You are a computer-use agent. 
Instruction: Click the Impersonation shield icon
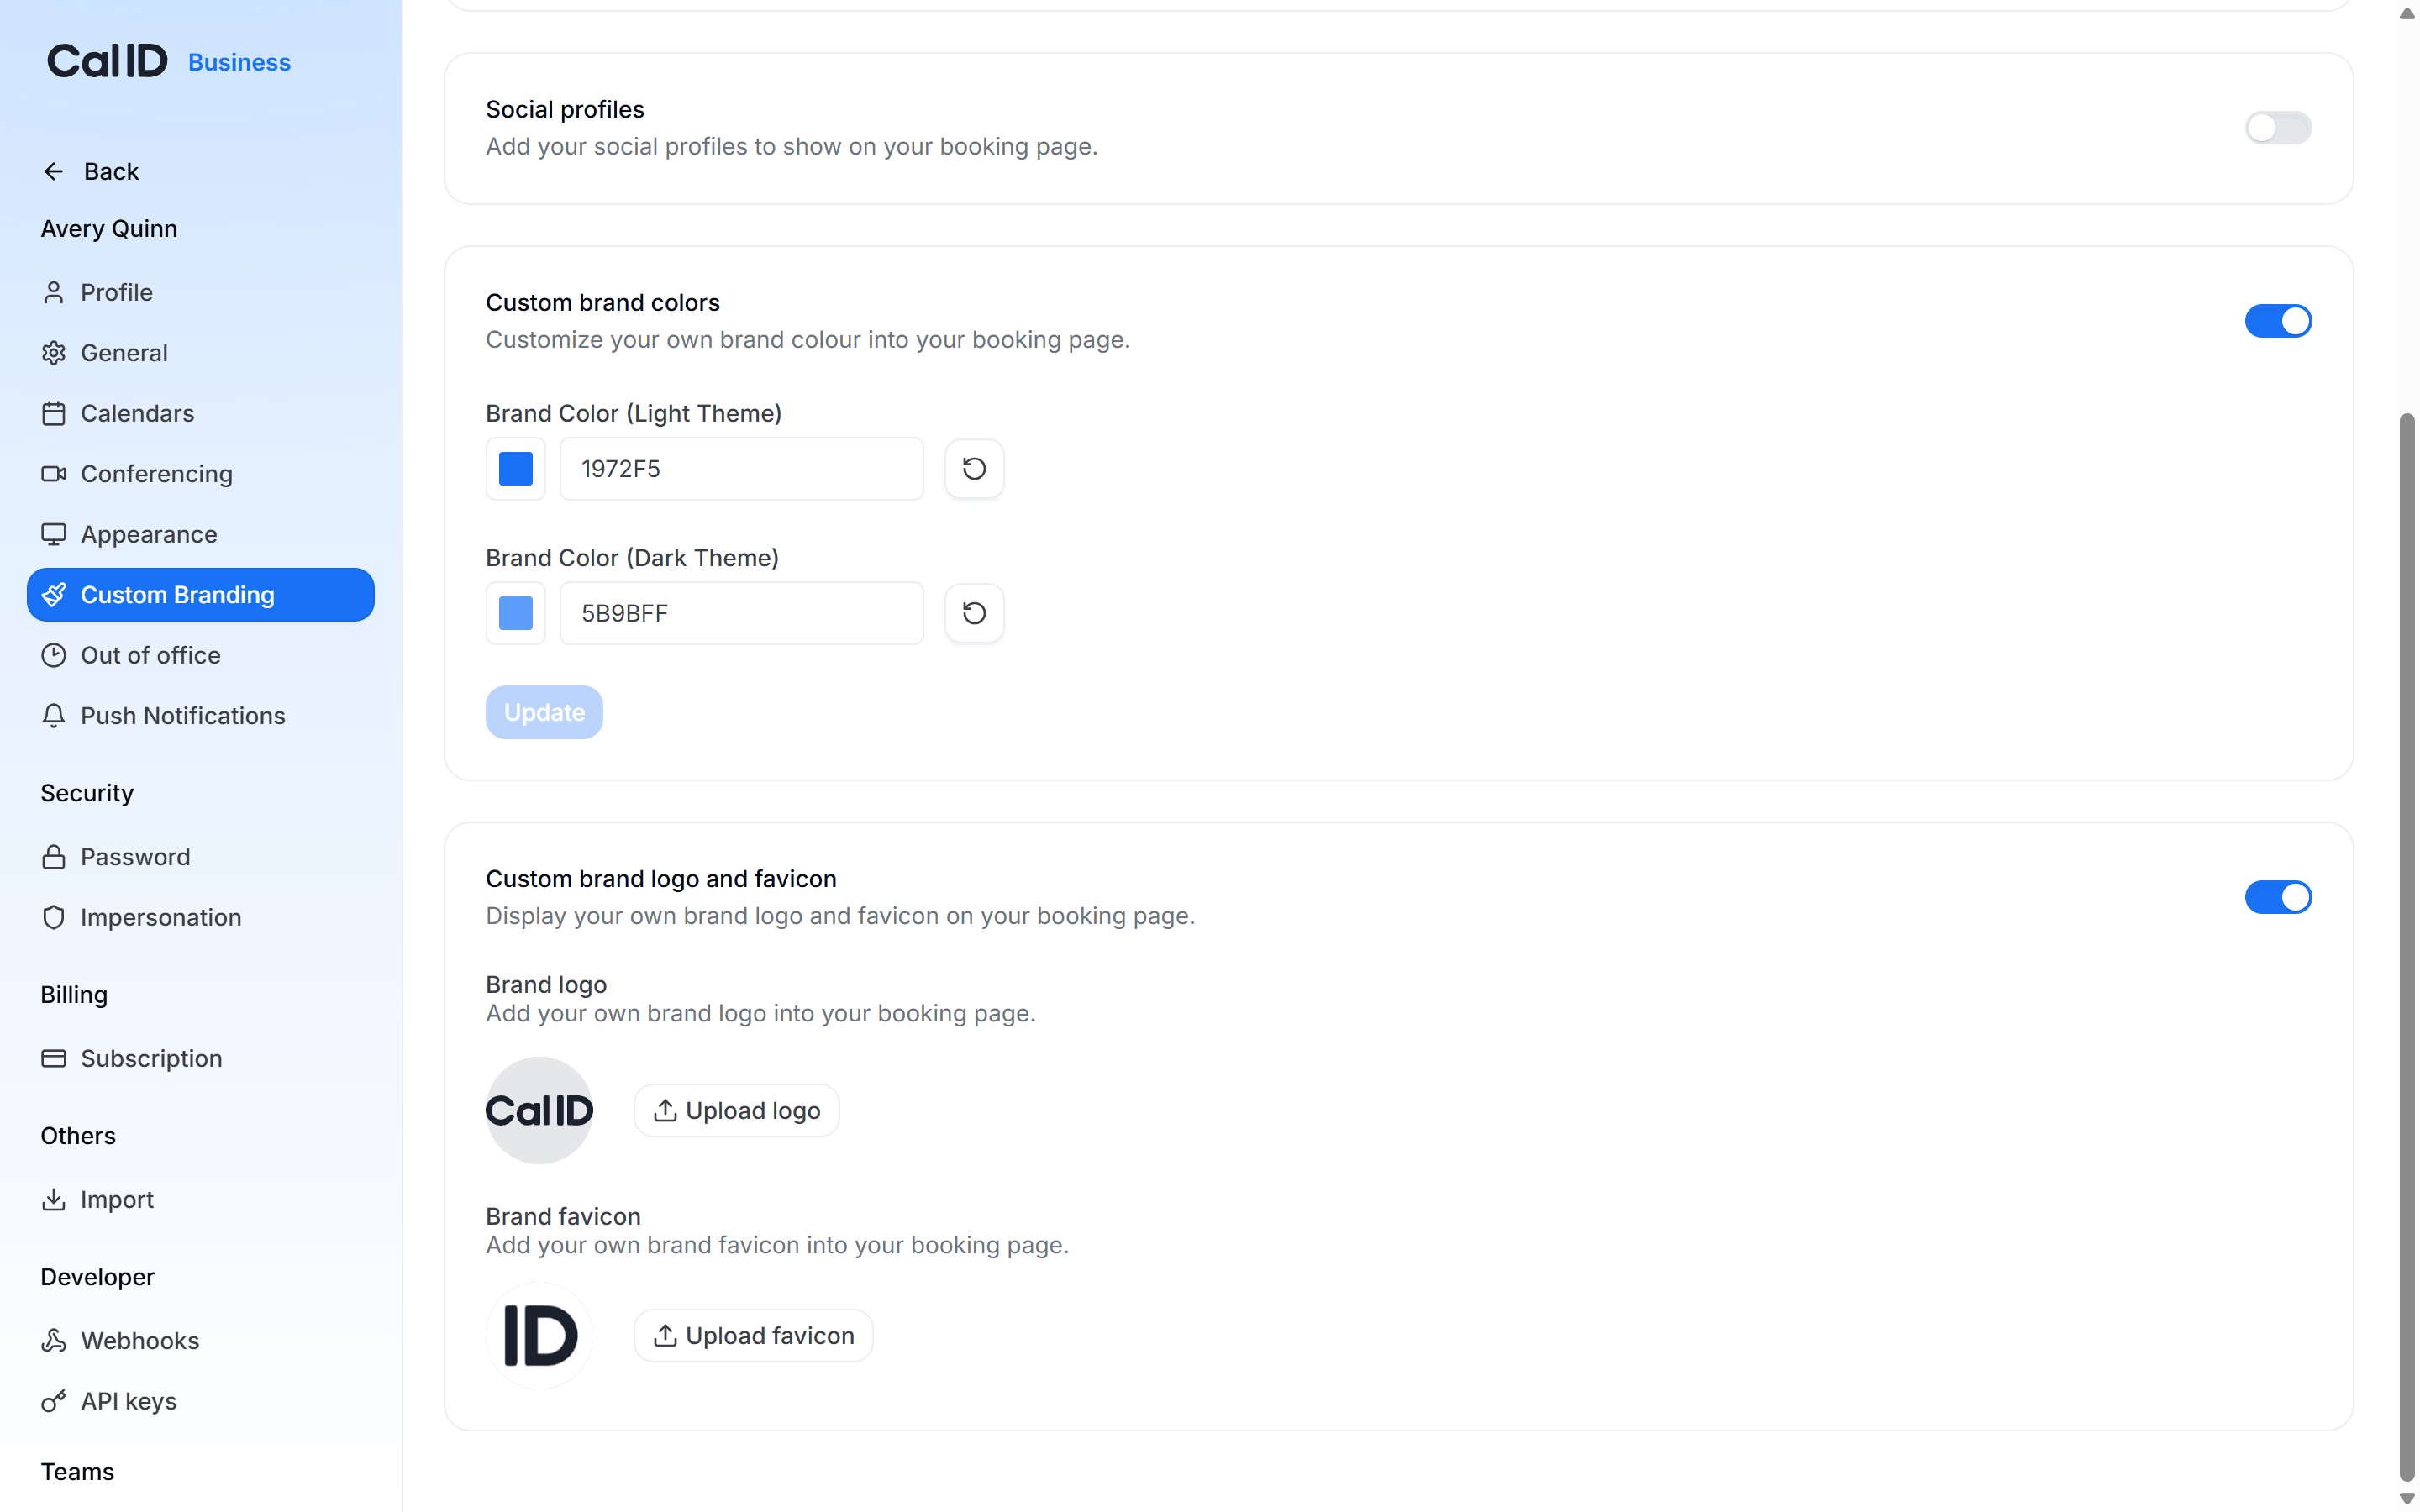(x=54, y=917)
